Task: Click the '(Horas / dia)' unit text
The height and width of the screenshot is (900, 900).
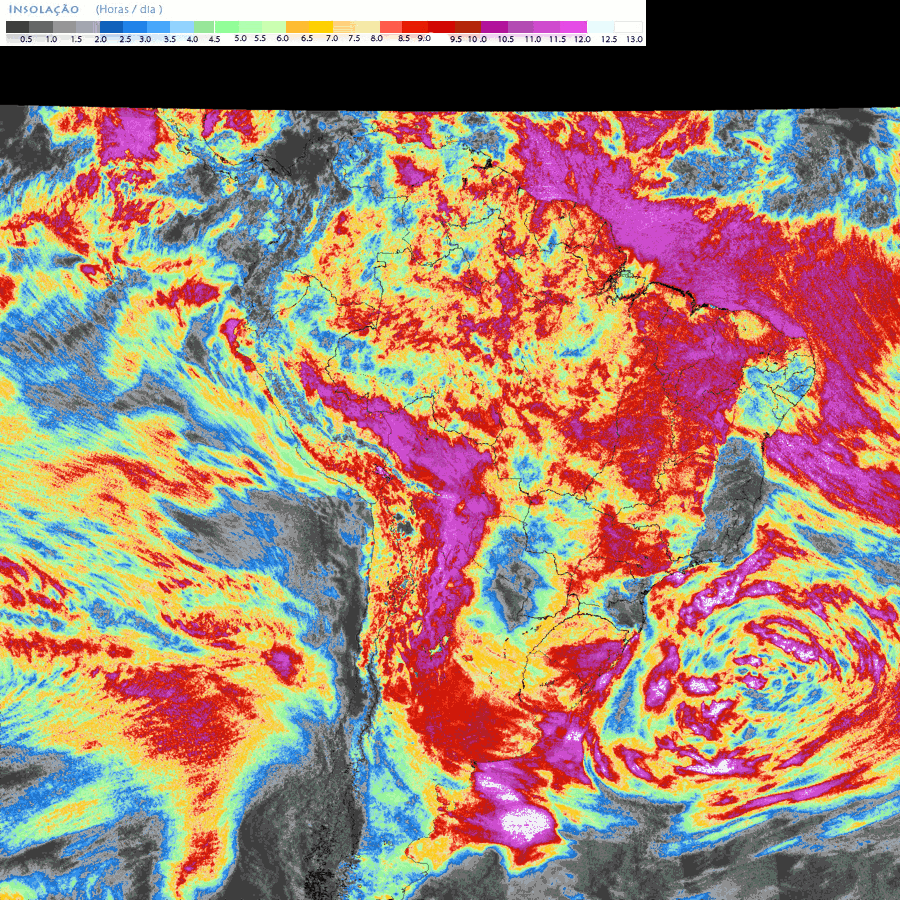Action: coord(129,9)
